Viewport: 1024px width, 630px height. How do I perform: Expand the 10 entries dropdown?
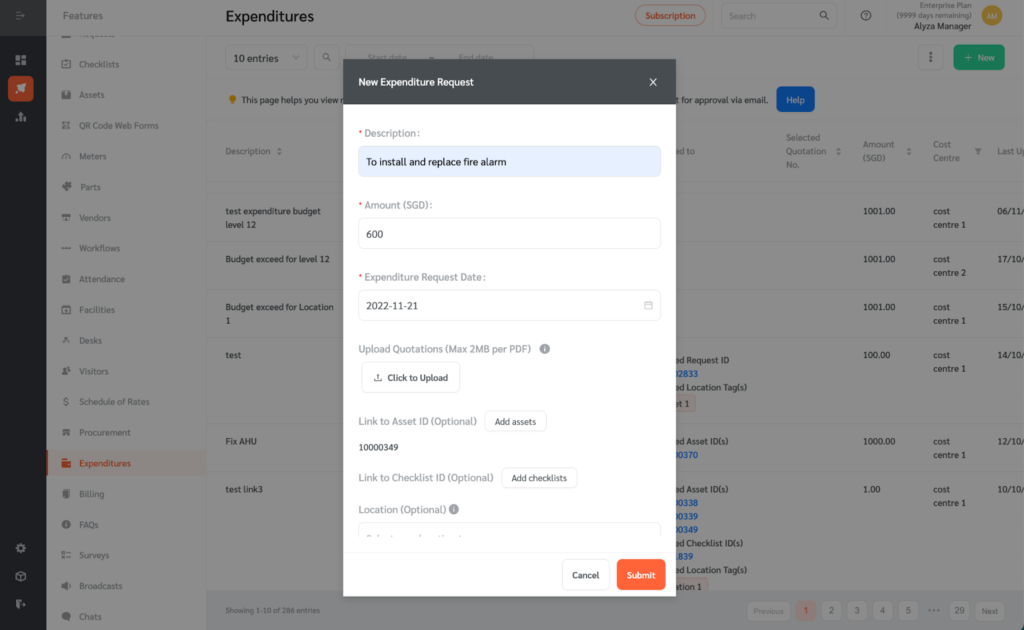(x=266, y=58)
